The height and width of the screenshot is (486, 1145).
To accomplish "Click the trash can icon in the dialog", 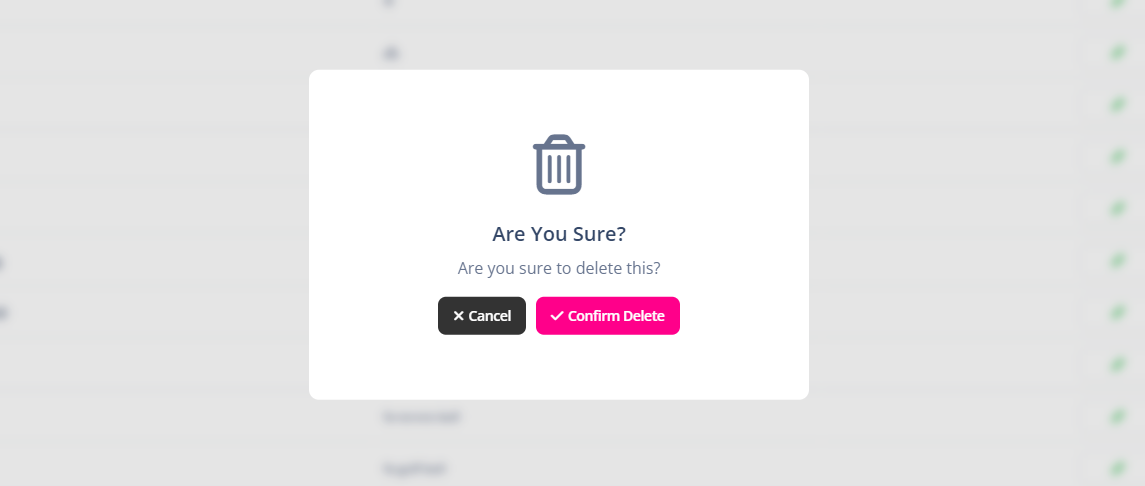I will [559, 164].
